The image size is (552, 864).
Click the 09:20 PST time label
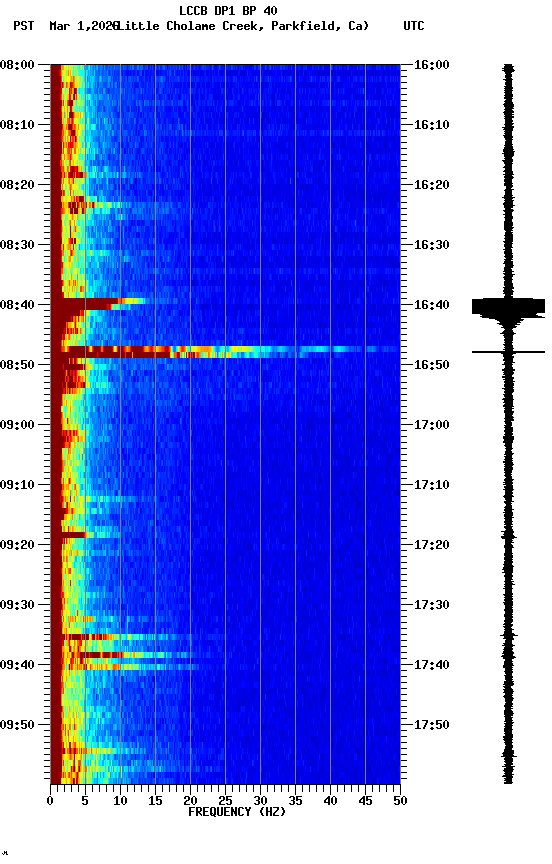pos(17,545)
